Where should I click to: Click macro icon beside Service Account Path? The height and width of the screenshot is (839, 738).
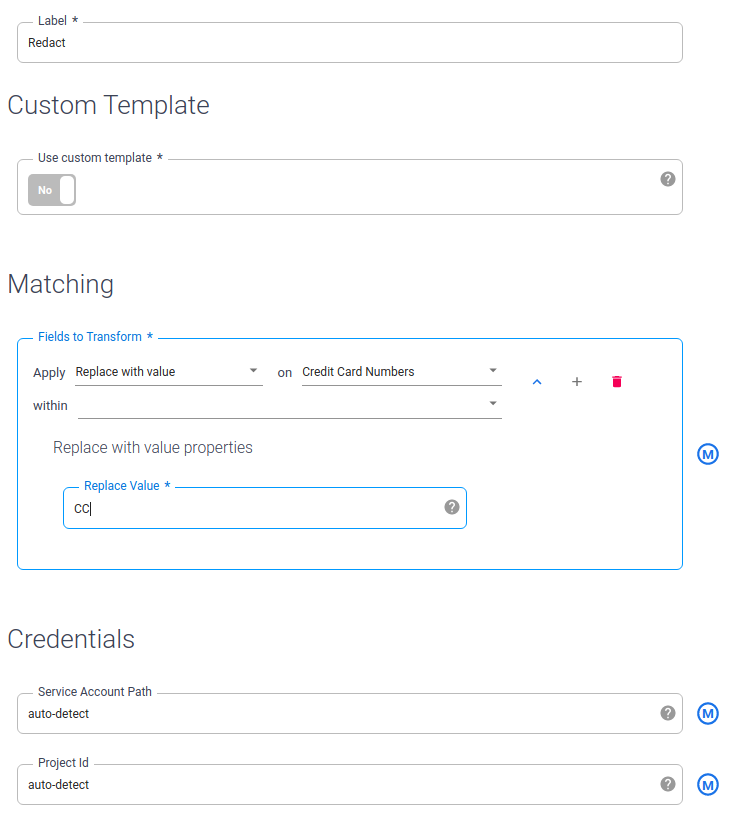point(708,713)
